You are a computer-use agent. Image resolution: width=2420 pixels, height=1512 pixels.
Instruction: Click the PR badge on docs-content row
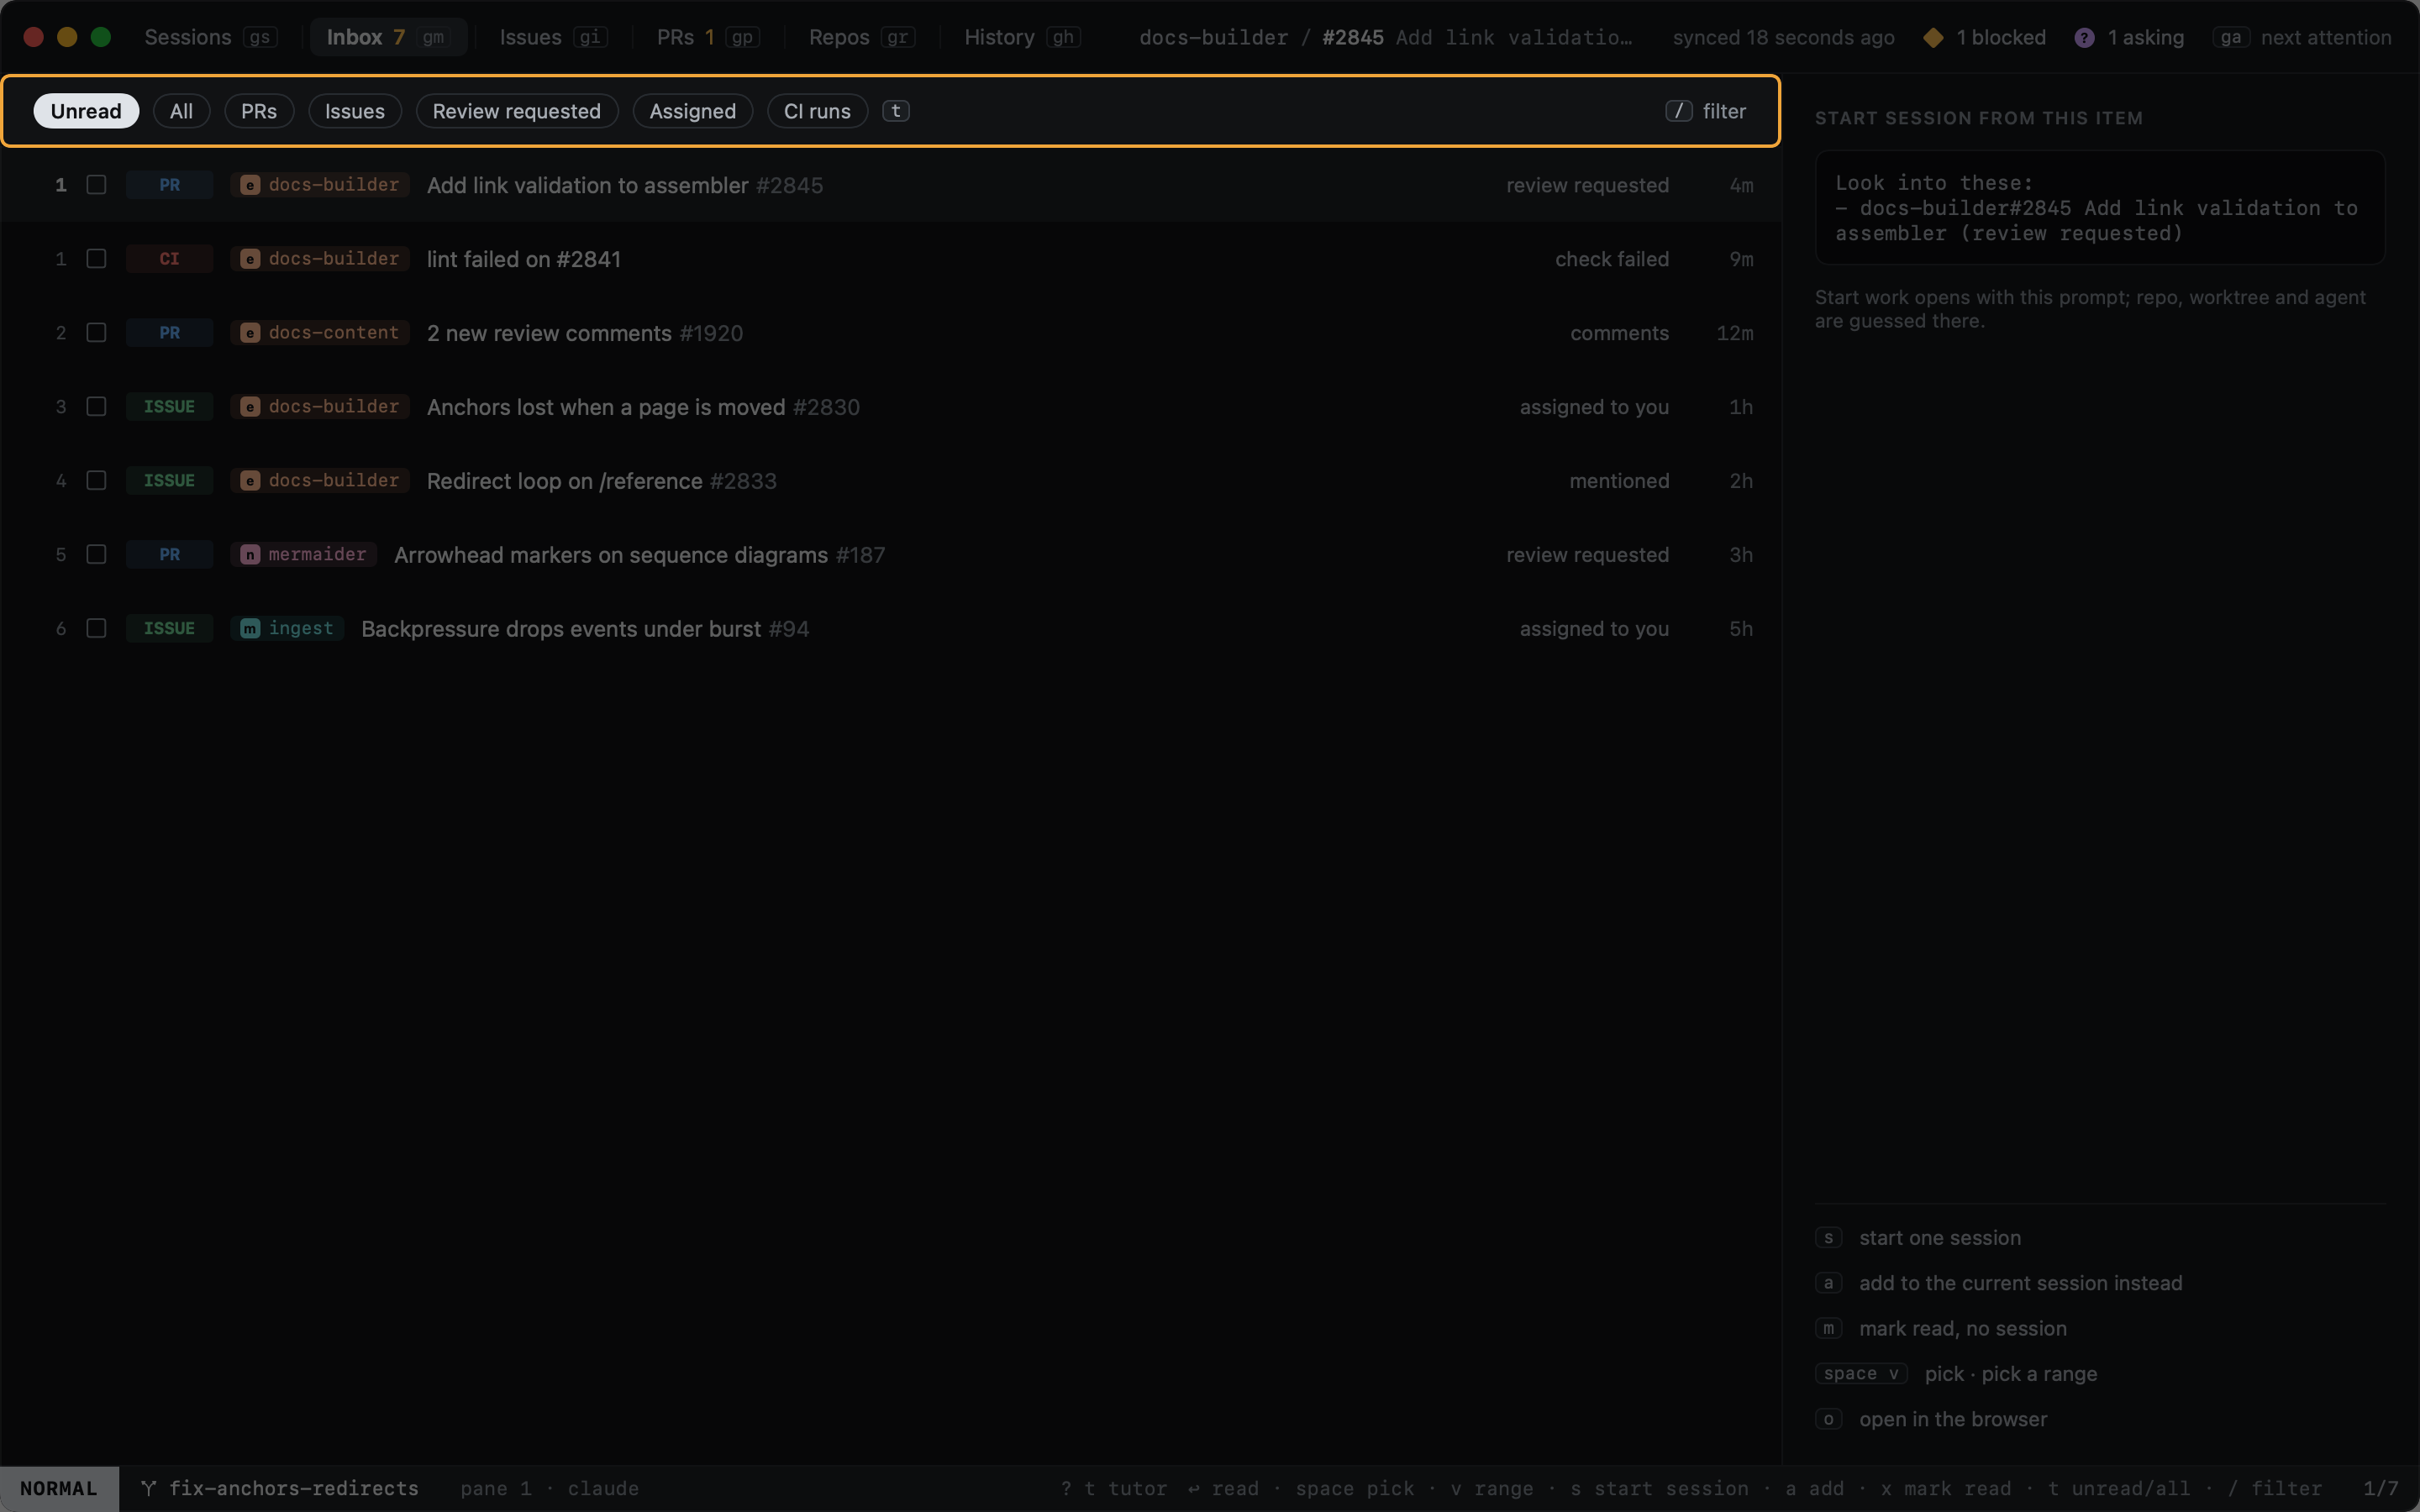point(169,333)
